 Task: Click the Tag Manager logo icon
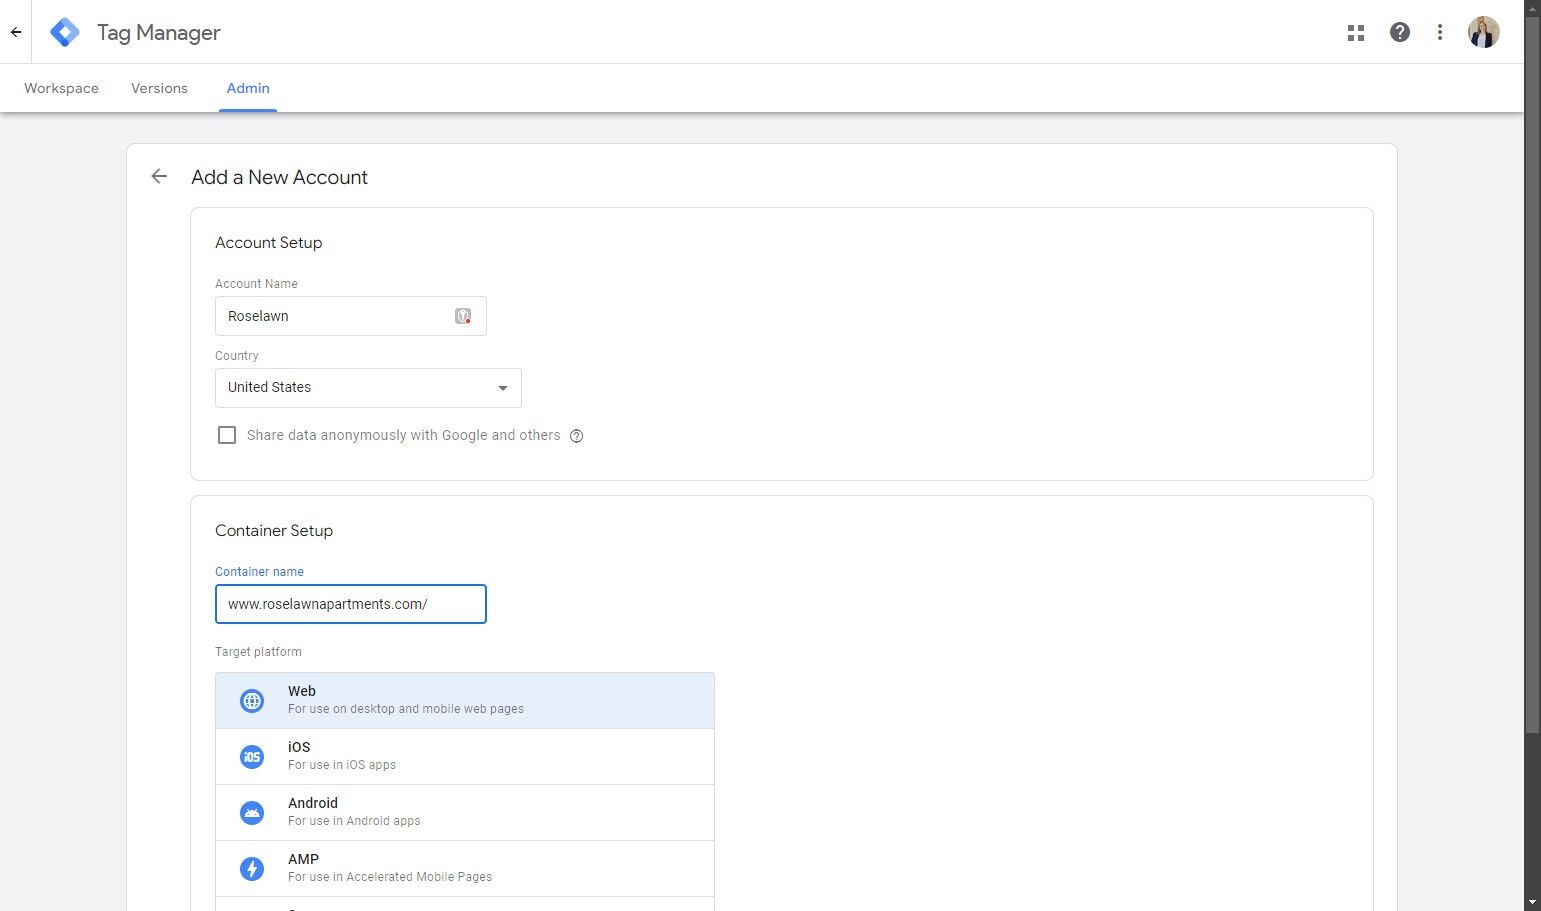(65, 32)
